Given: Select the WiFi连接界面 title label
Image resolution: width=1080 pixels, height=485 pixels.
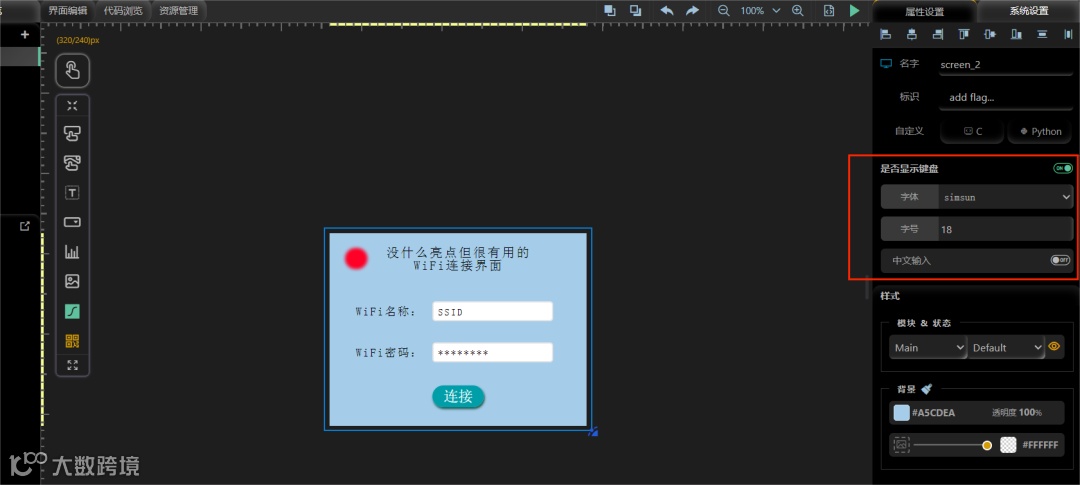Looking at the screenshot, I should [x=457, y=259].
